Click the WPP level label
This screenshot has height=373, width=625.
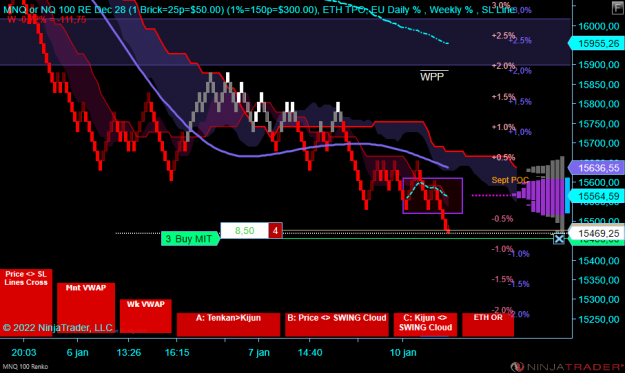(432, 77)
